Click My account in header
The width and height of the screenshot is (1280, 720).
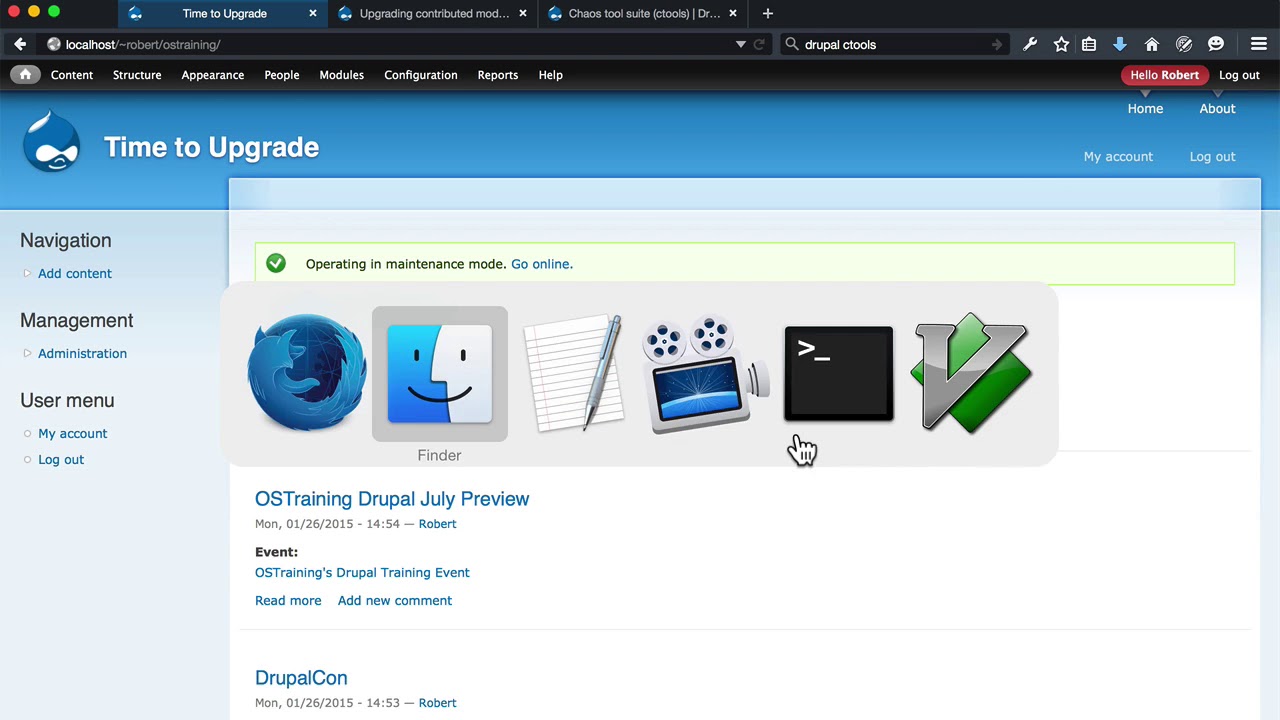point(1118,156)
